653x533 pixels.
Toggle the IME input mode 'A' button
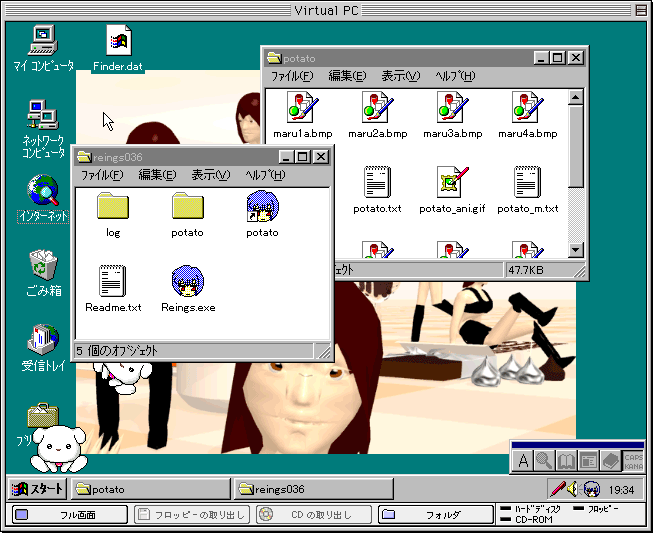522,461
